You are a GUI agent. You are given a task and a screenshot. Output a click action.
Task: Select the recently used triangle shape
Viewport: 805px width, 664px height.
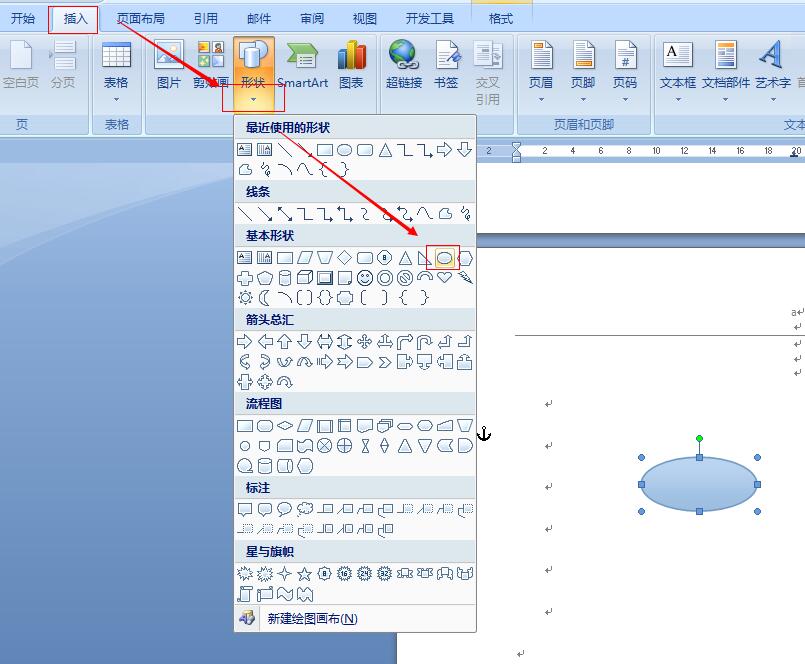point(385,150)
